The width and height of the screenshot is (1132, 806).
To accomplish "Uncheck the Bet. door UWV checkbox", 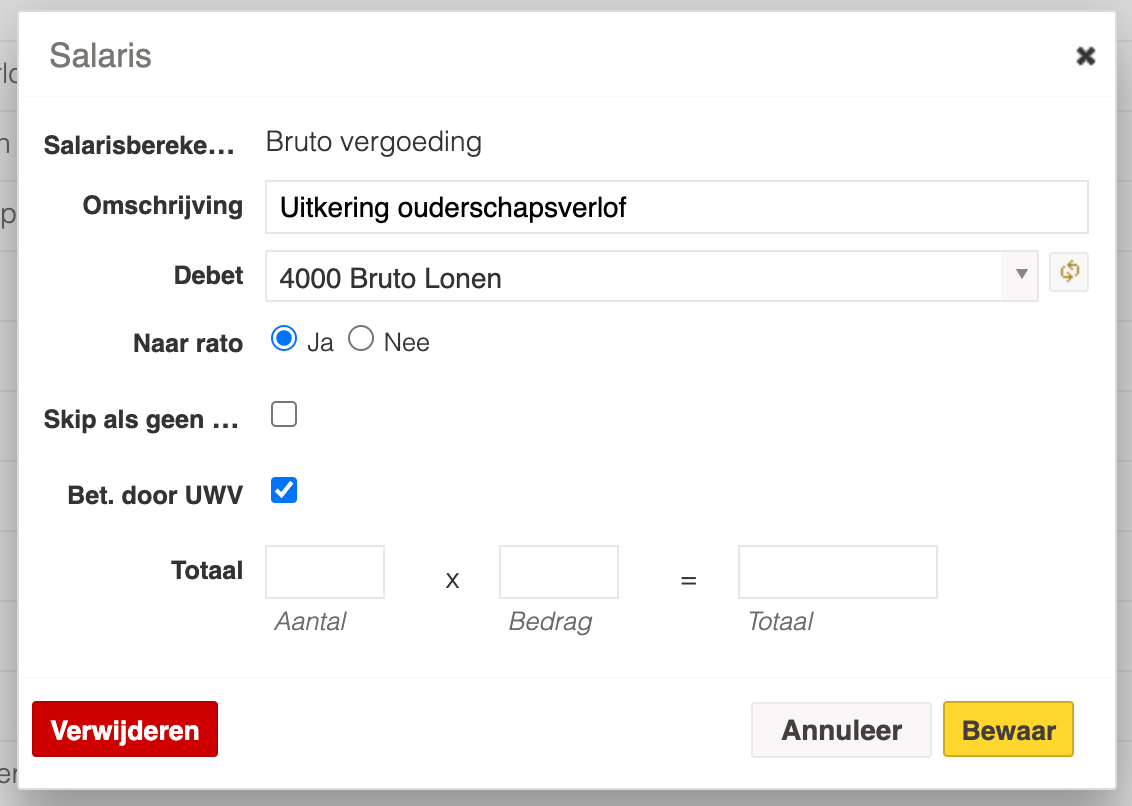I will 284,490.
